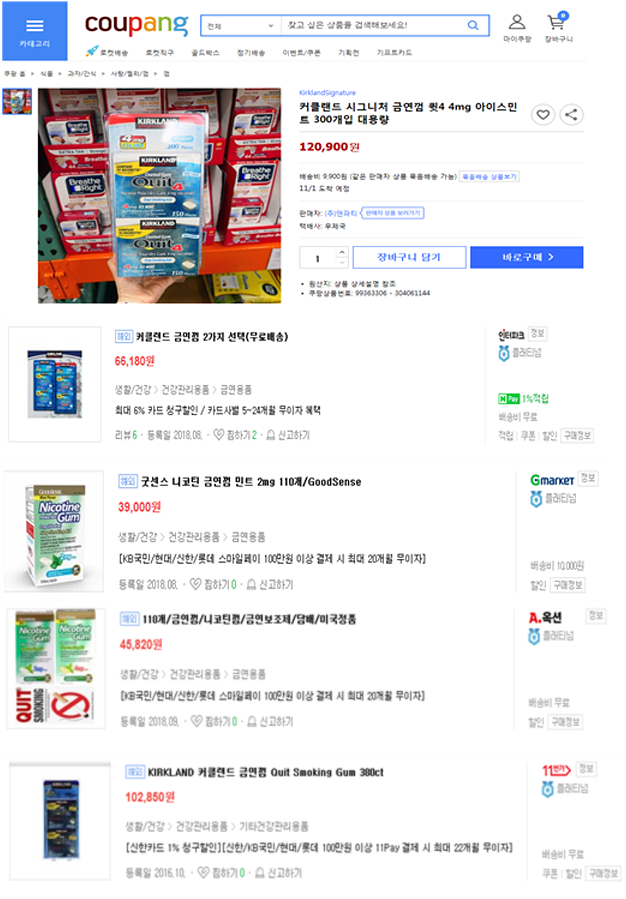Open the 판매자 상품 보러가기 link
This screenshot has height=899, width=626.
[x=393, y=213]
